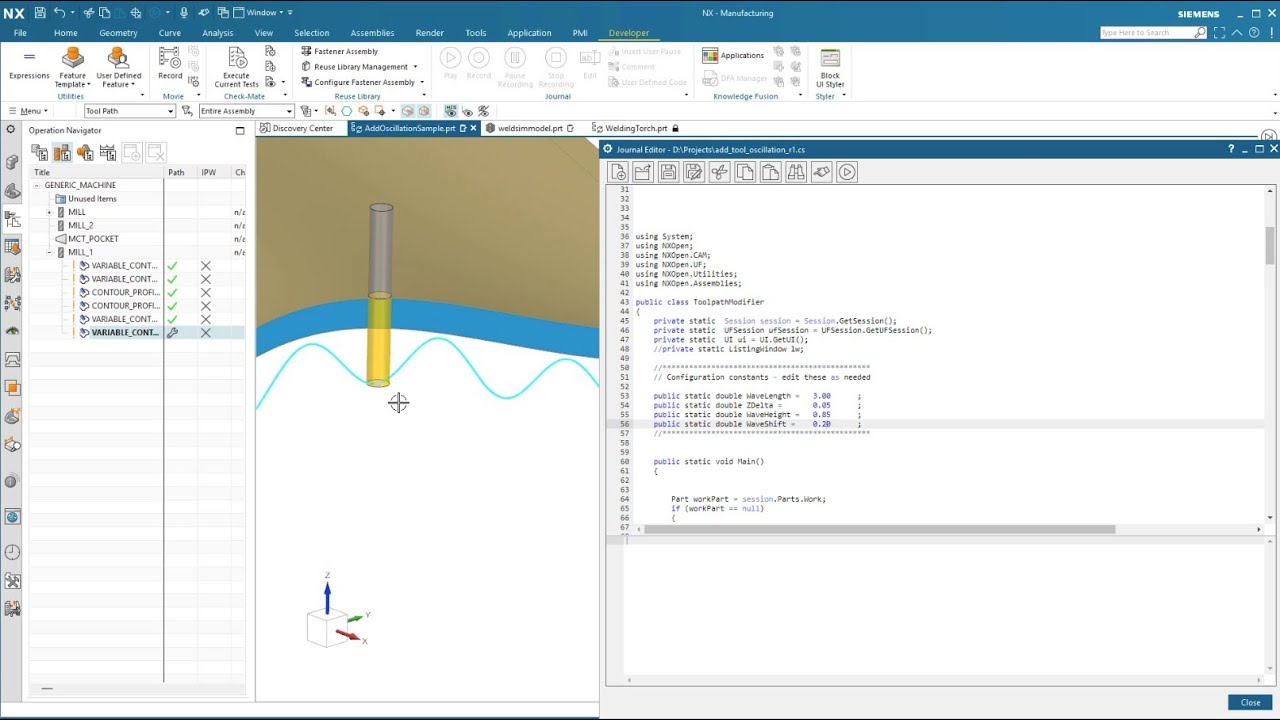
Task: Click Configure Fastener Assembly
Action: pos(358,82)
